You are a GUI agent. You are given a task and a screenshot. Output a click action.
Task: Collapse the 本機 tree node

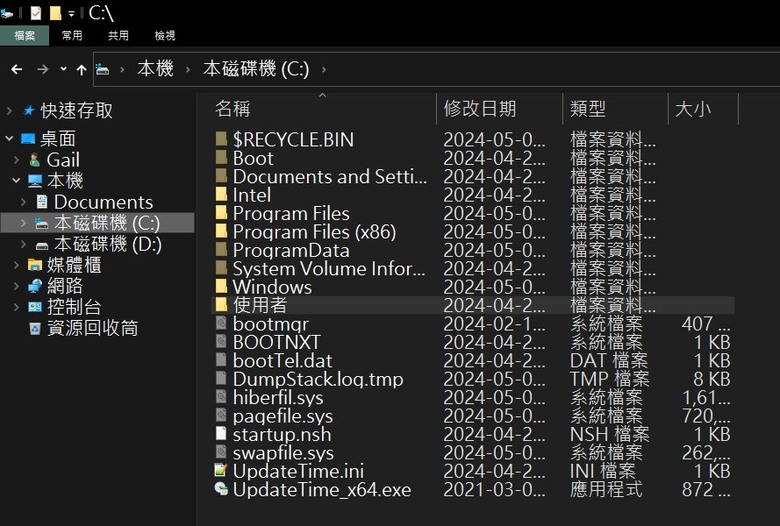coord(16,181)
